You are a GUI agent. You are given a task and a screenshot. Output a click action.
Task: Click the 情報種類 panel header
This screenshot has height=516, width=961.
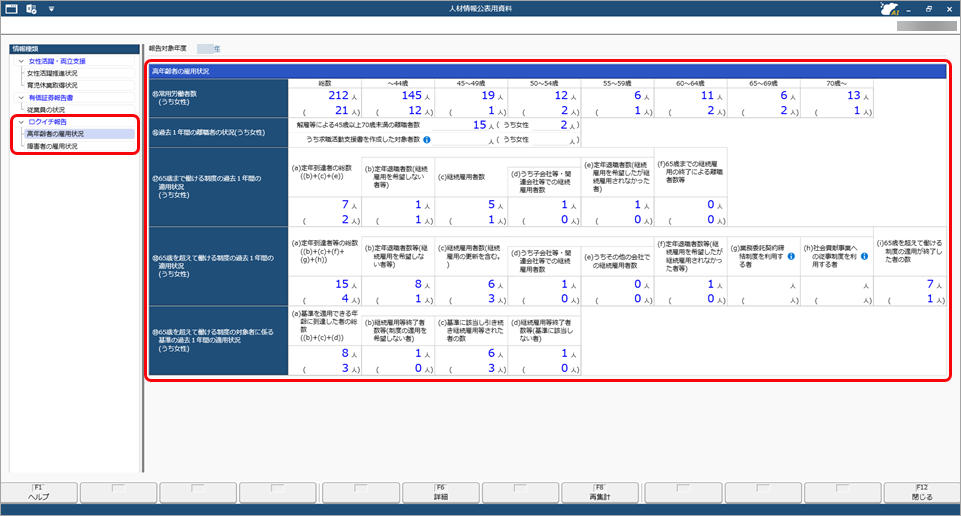pyautogui.click(x=74, y=48)
